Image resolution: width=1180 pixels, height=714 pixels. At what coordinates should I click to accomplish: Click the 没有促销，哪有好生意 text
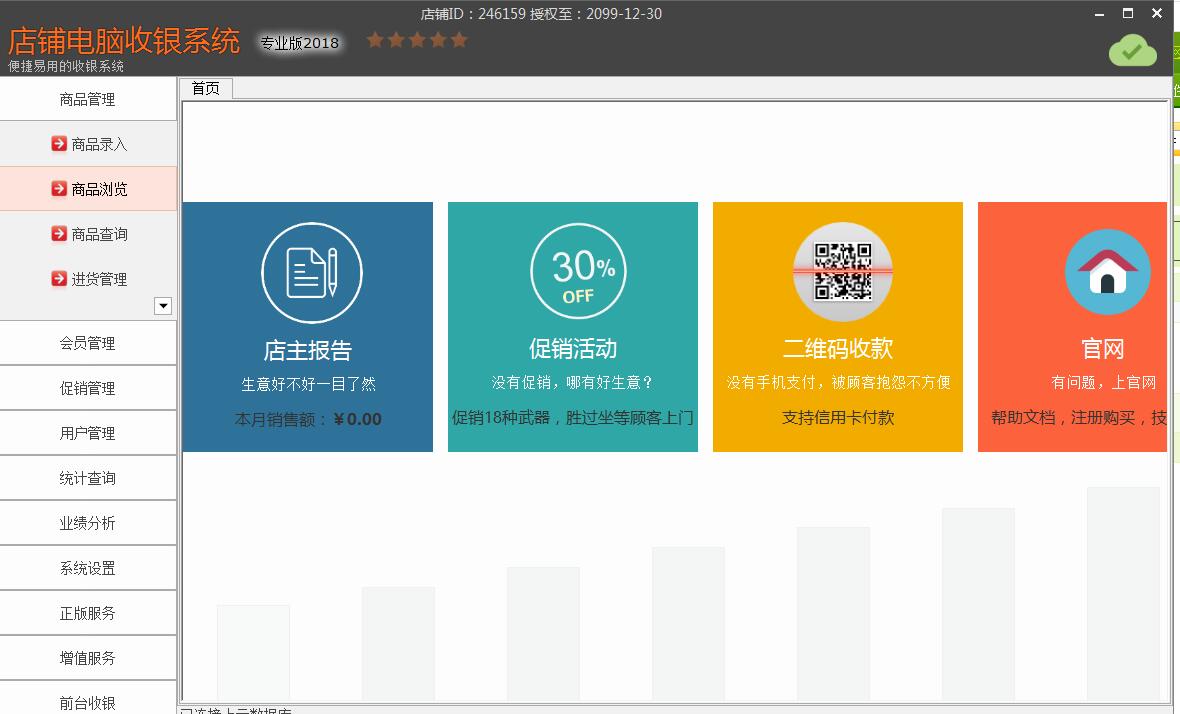point(573,382)
